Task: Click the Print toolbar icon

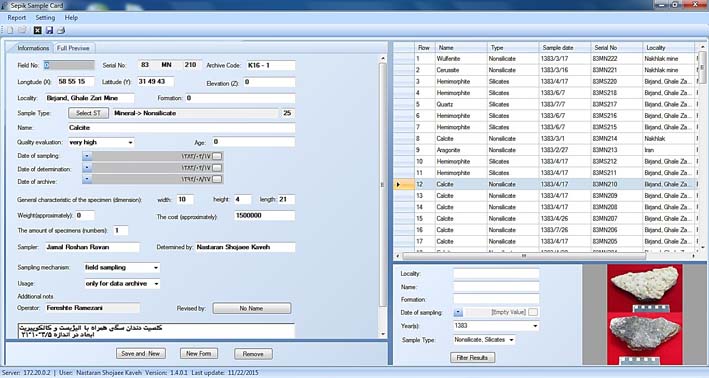Action: (61, 30)
